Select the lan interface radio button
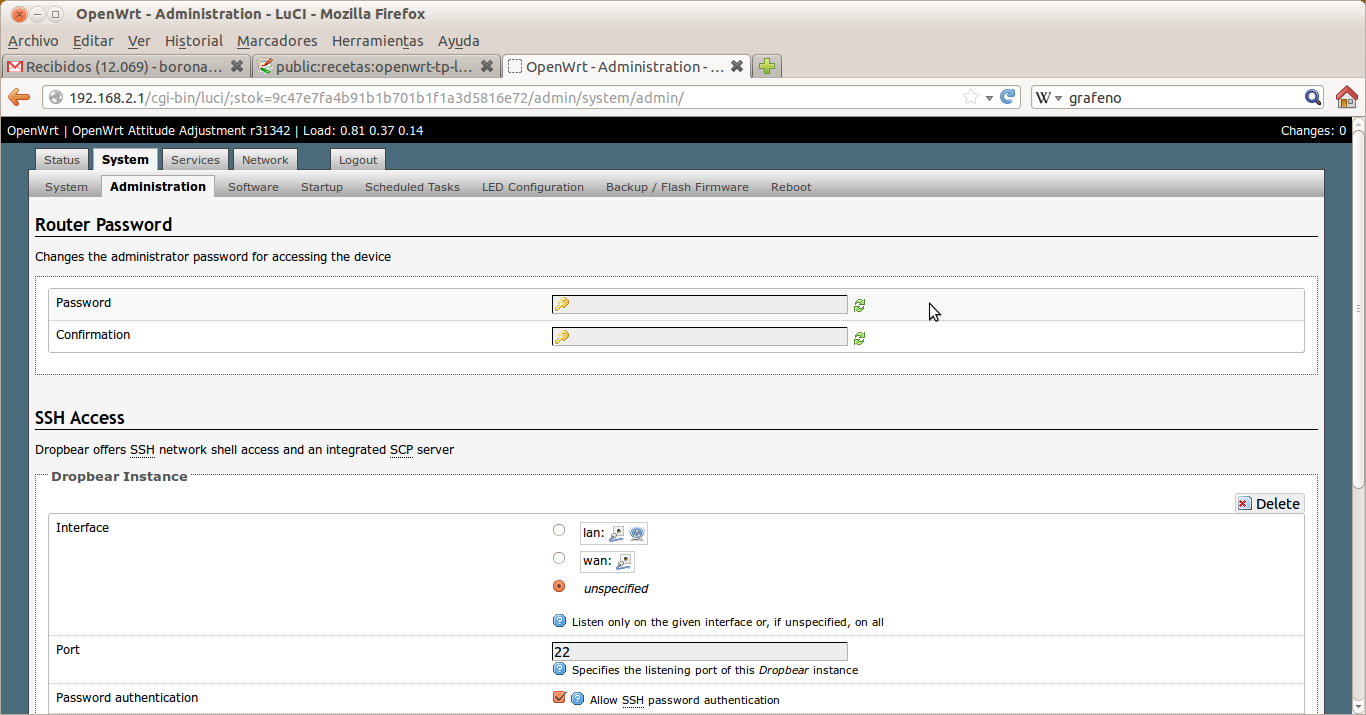This screenshot has width=1366, height=715. 559,530
